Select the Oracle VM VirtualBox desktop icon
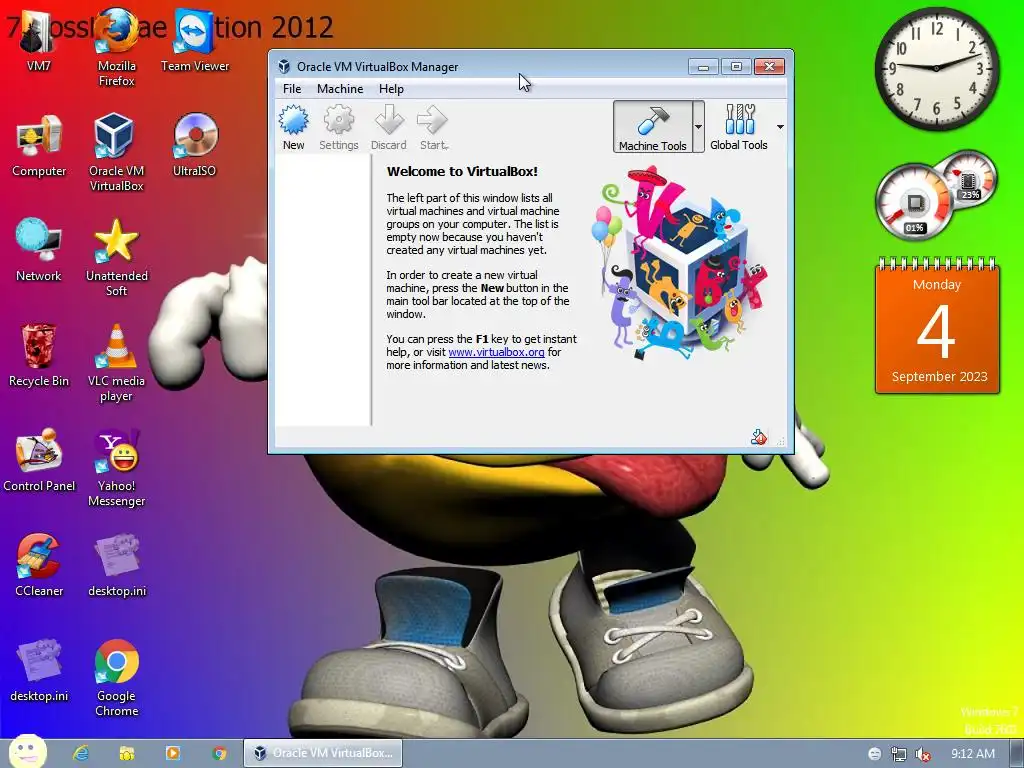The width and height of the screenshot is (1024, 768). pos(116,152)
